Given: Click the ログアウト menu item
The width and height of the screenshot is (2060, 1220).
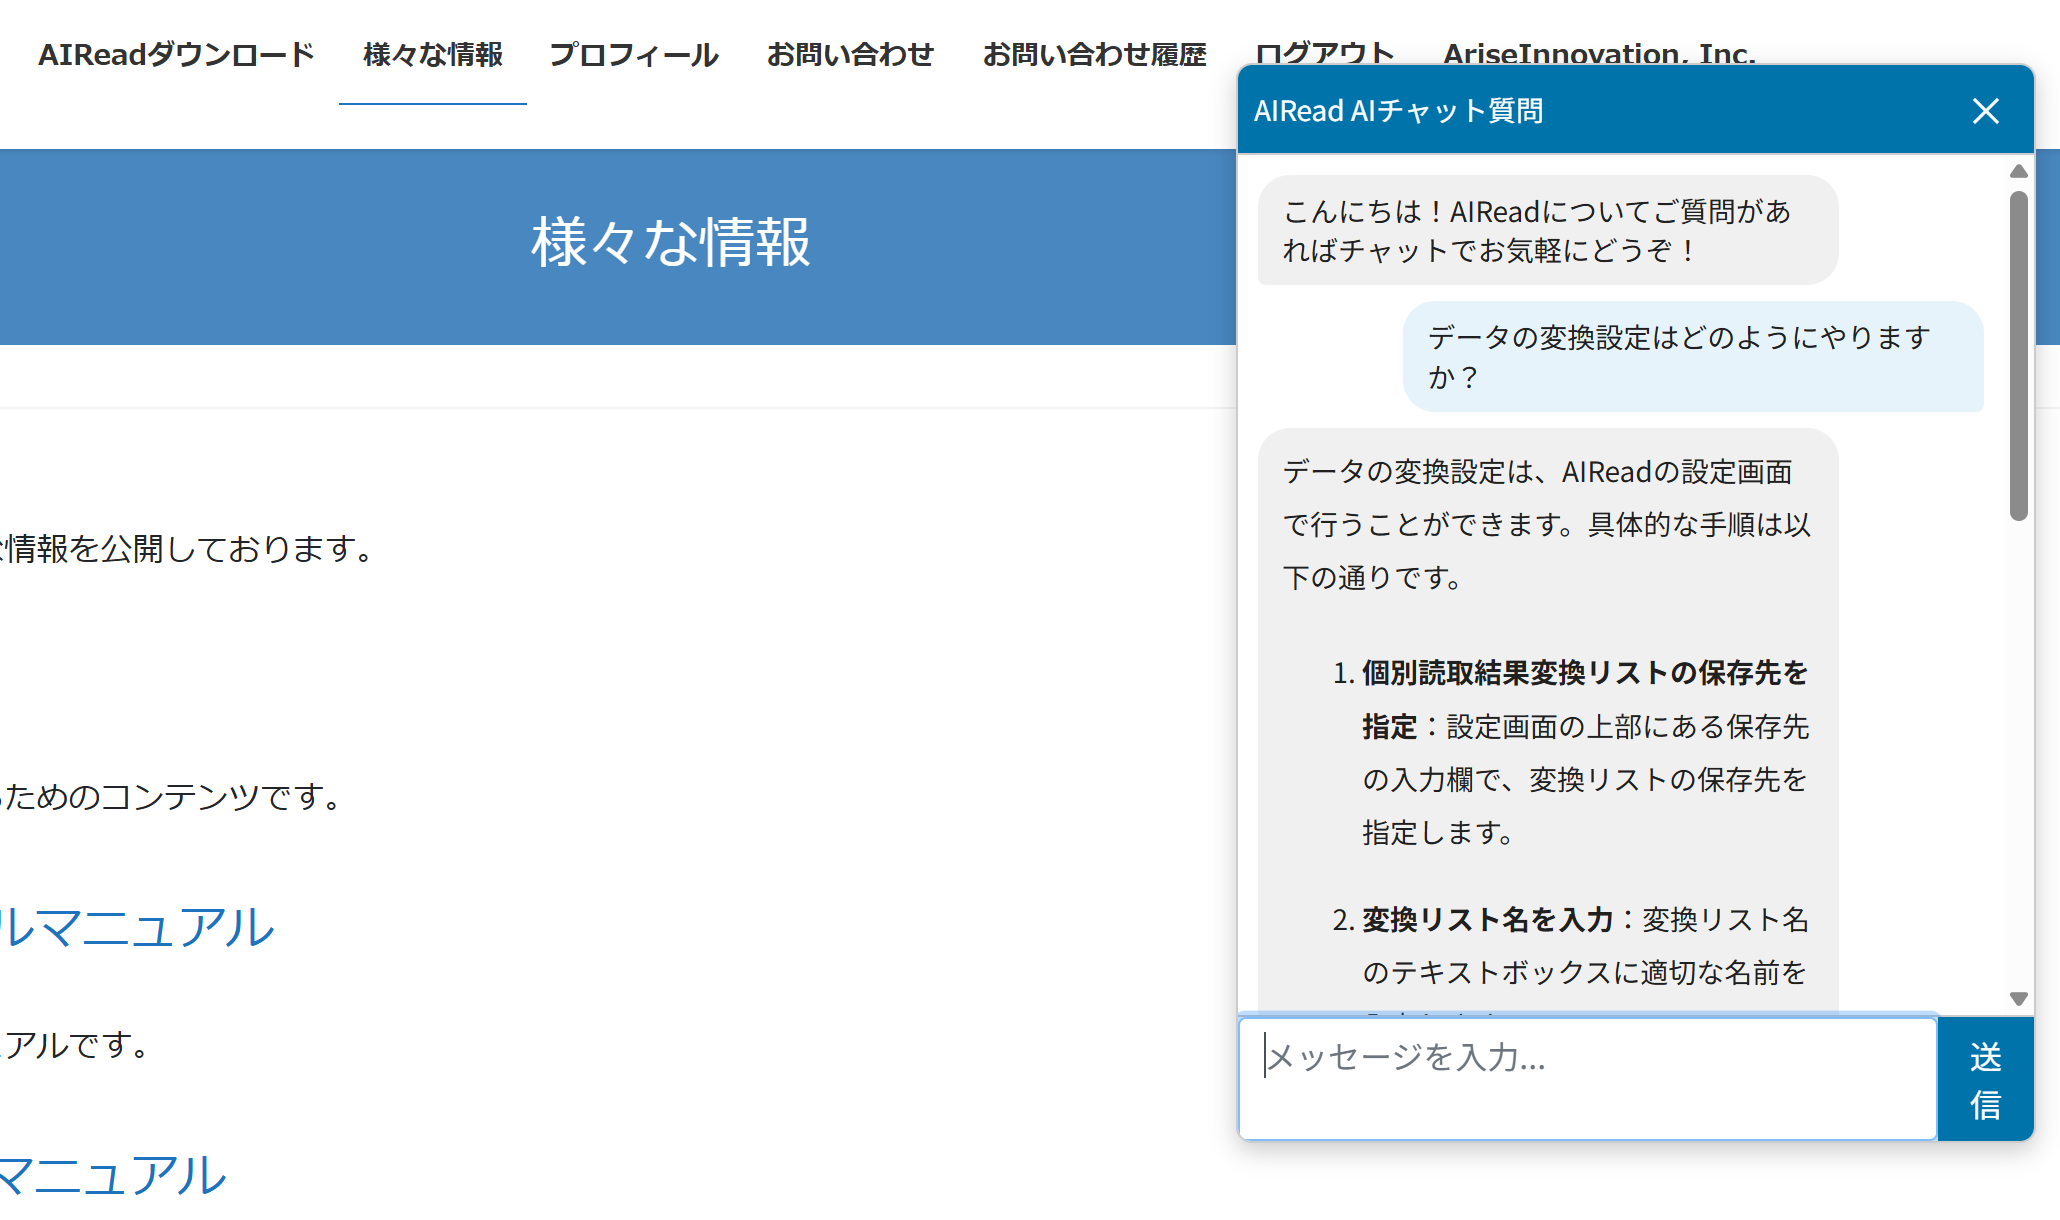Looking at the screenshot, I should click(x=1324, y=52).
